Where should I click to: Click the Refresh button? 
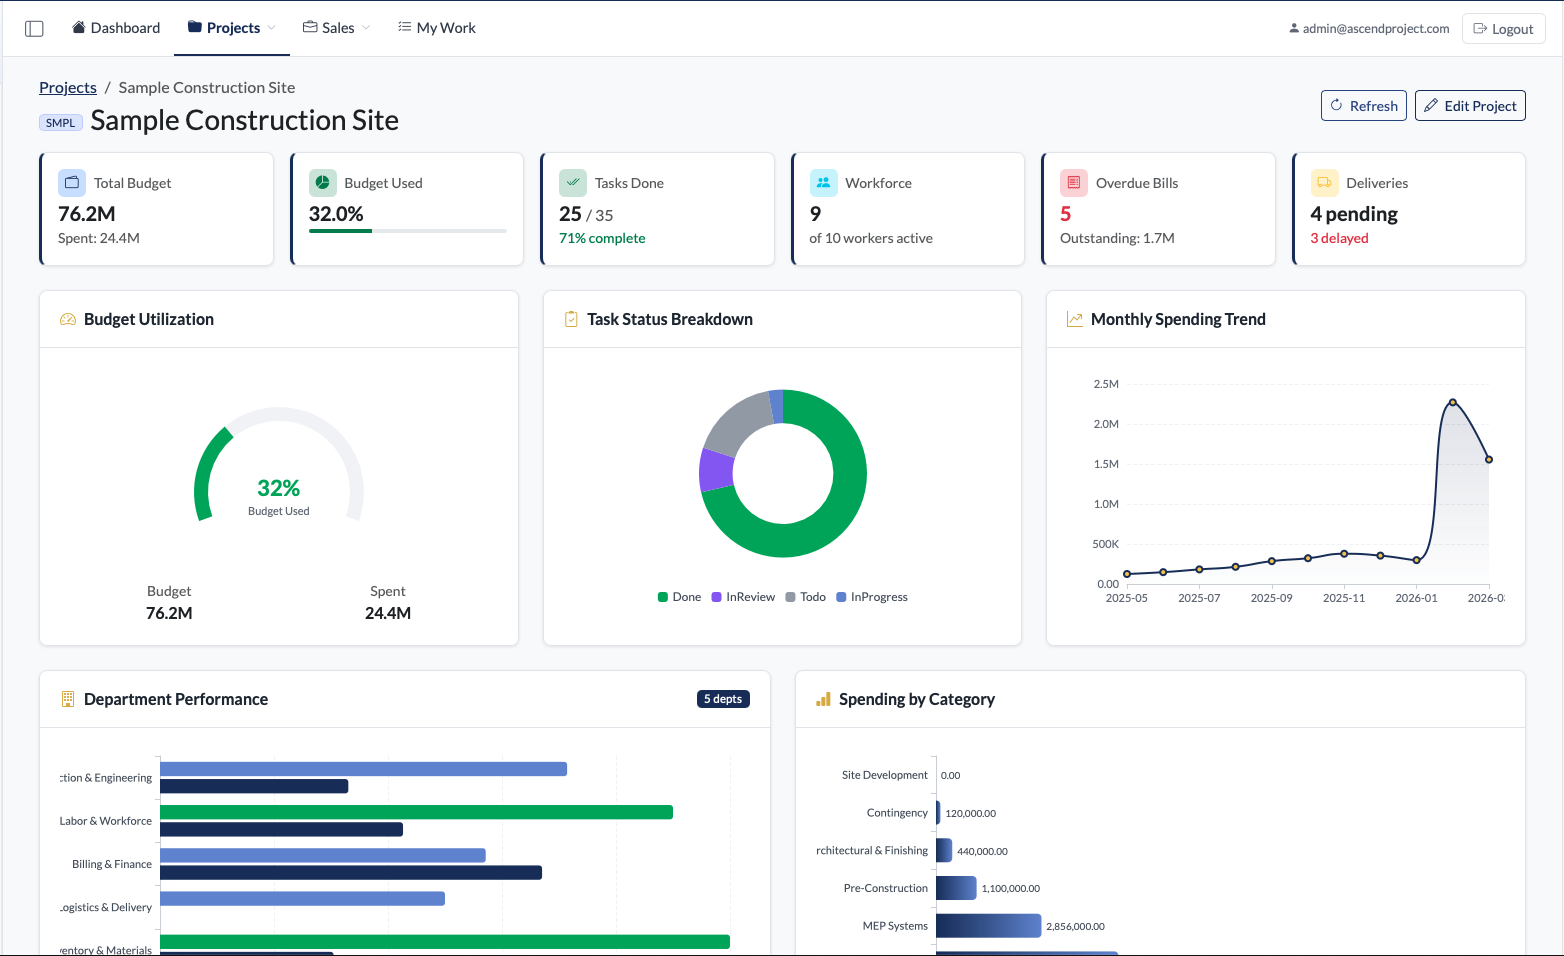tap(1364, 105)
